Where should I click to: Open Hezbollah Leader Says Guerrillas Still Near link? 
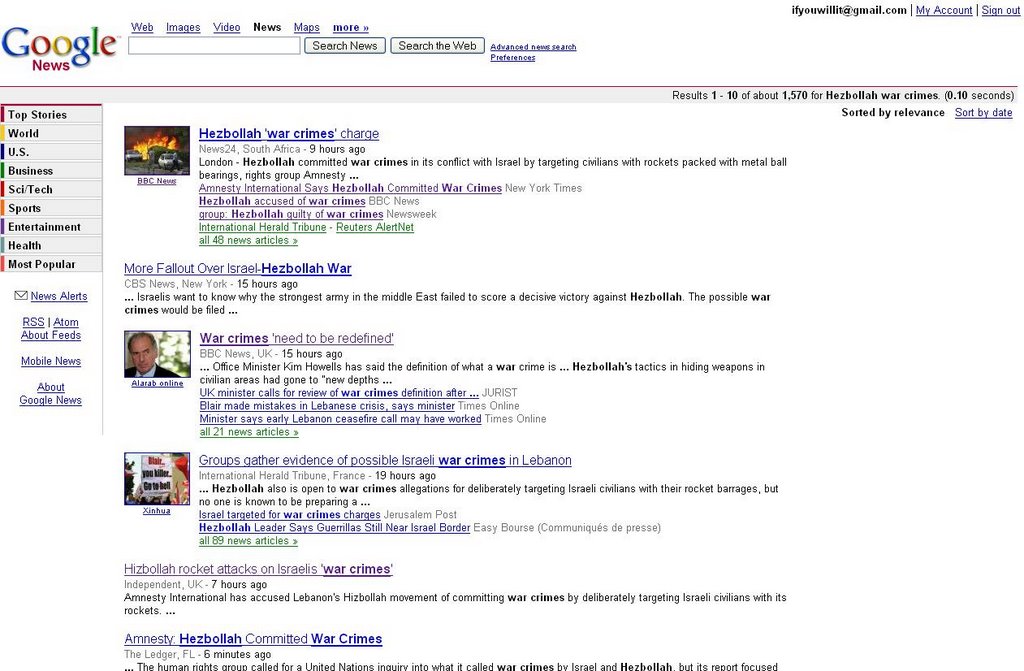(x=334, y=528)
